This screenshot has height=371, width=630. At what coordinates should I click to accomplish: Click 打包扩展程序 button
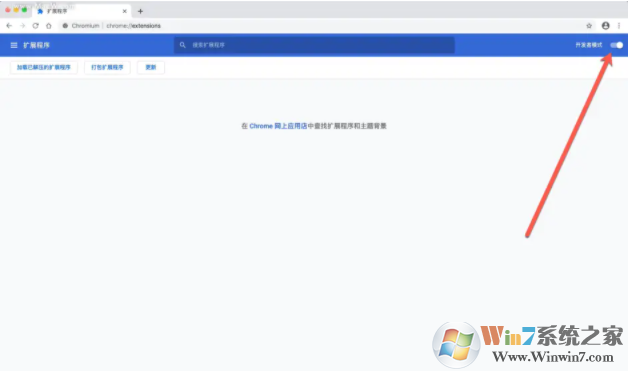click(107, 67)
